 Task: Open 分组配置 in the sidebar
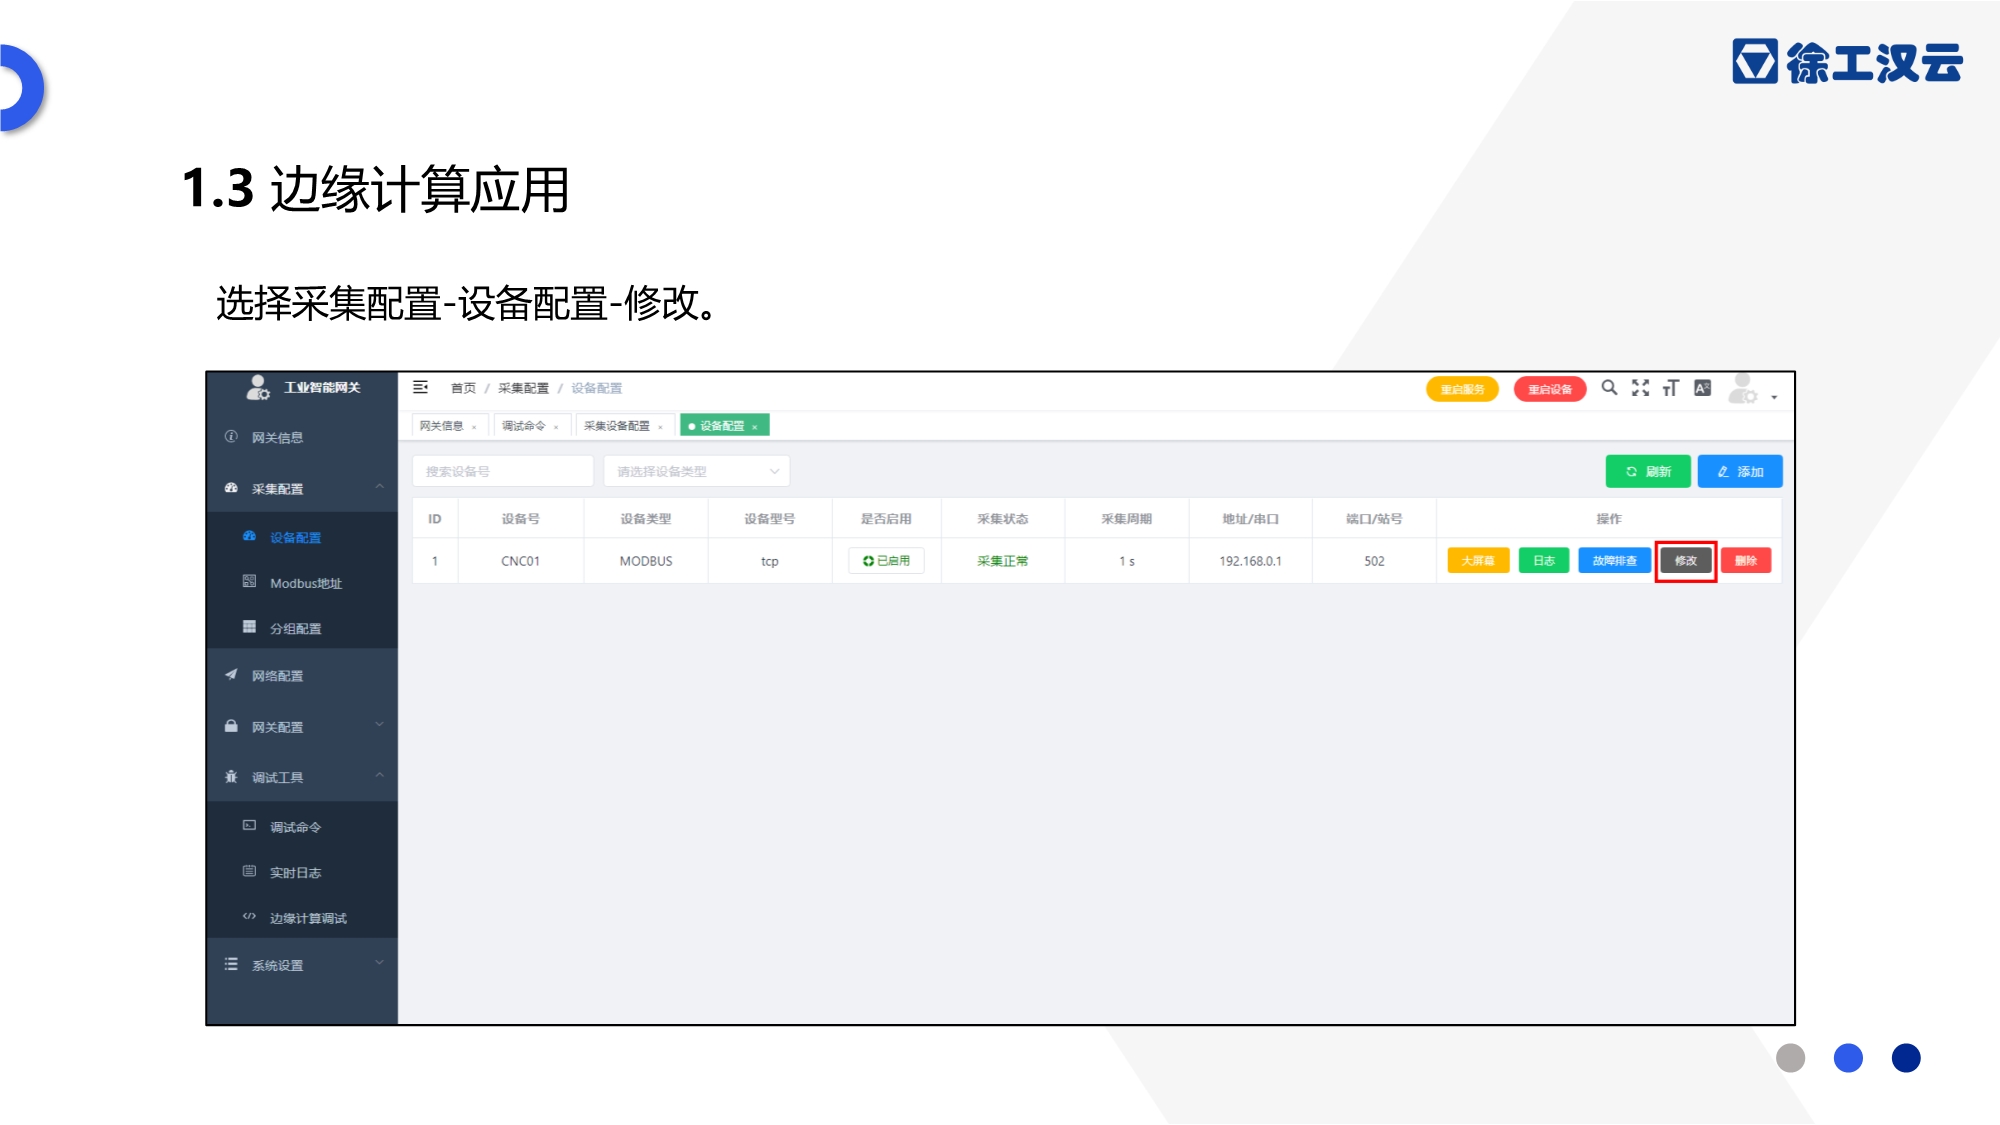click(302, 628)
